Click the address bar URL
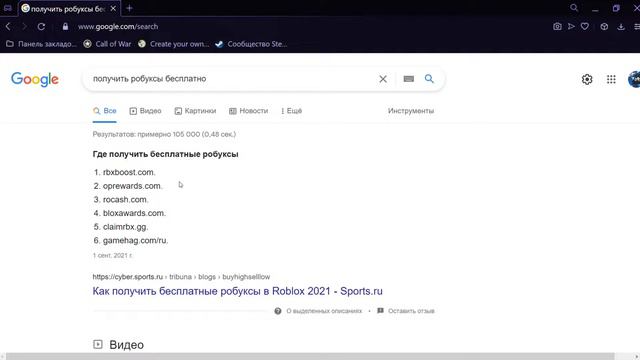The image size is (640, 360). tap(118, 27)
